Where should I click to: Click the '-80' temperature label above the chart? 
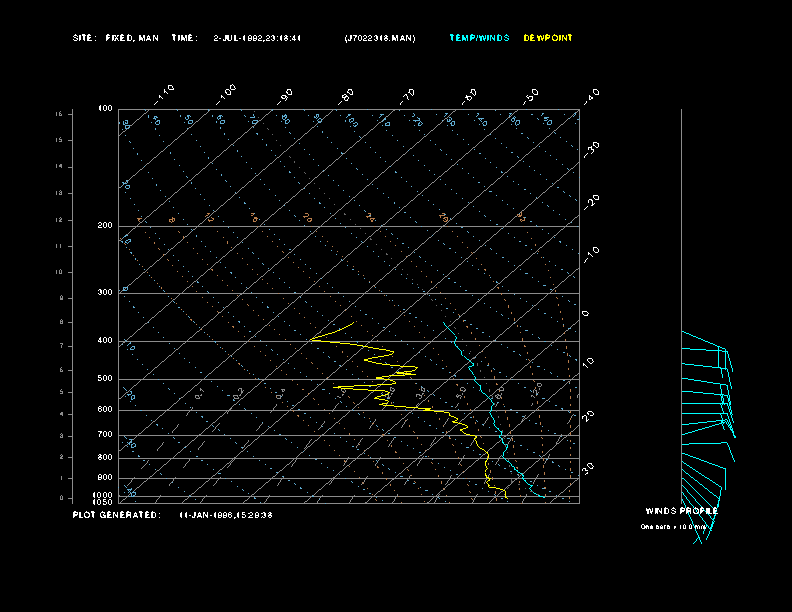345,96
